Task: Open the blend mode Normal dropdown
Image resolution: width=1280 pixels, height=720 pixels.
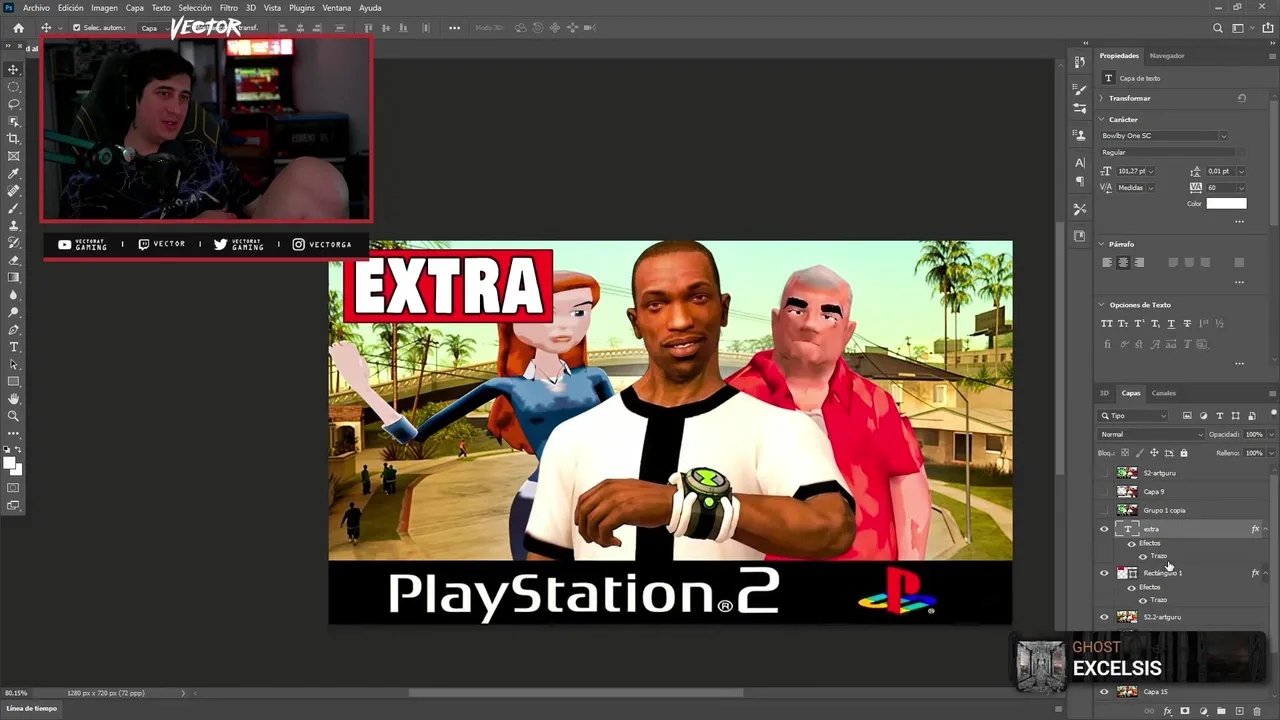Action: click(x=1151, y=435)
